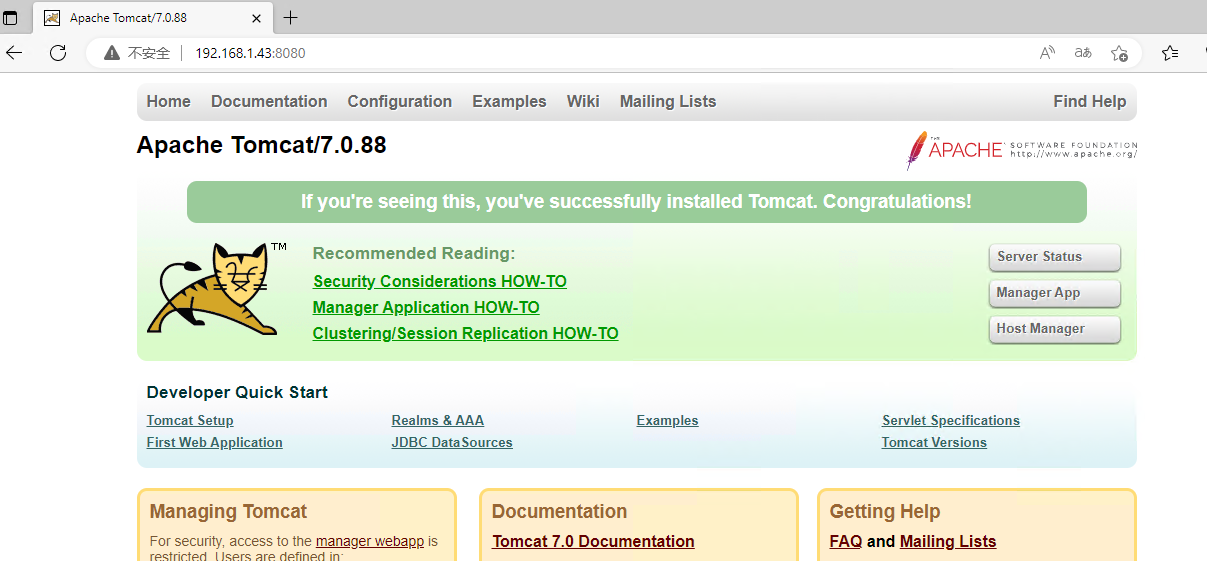Open the Tomcat Setup link

point(190,420)
